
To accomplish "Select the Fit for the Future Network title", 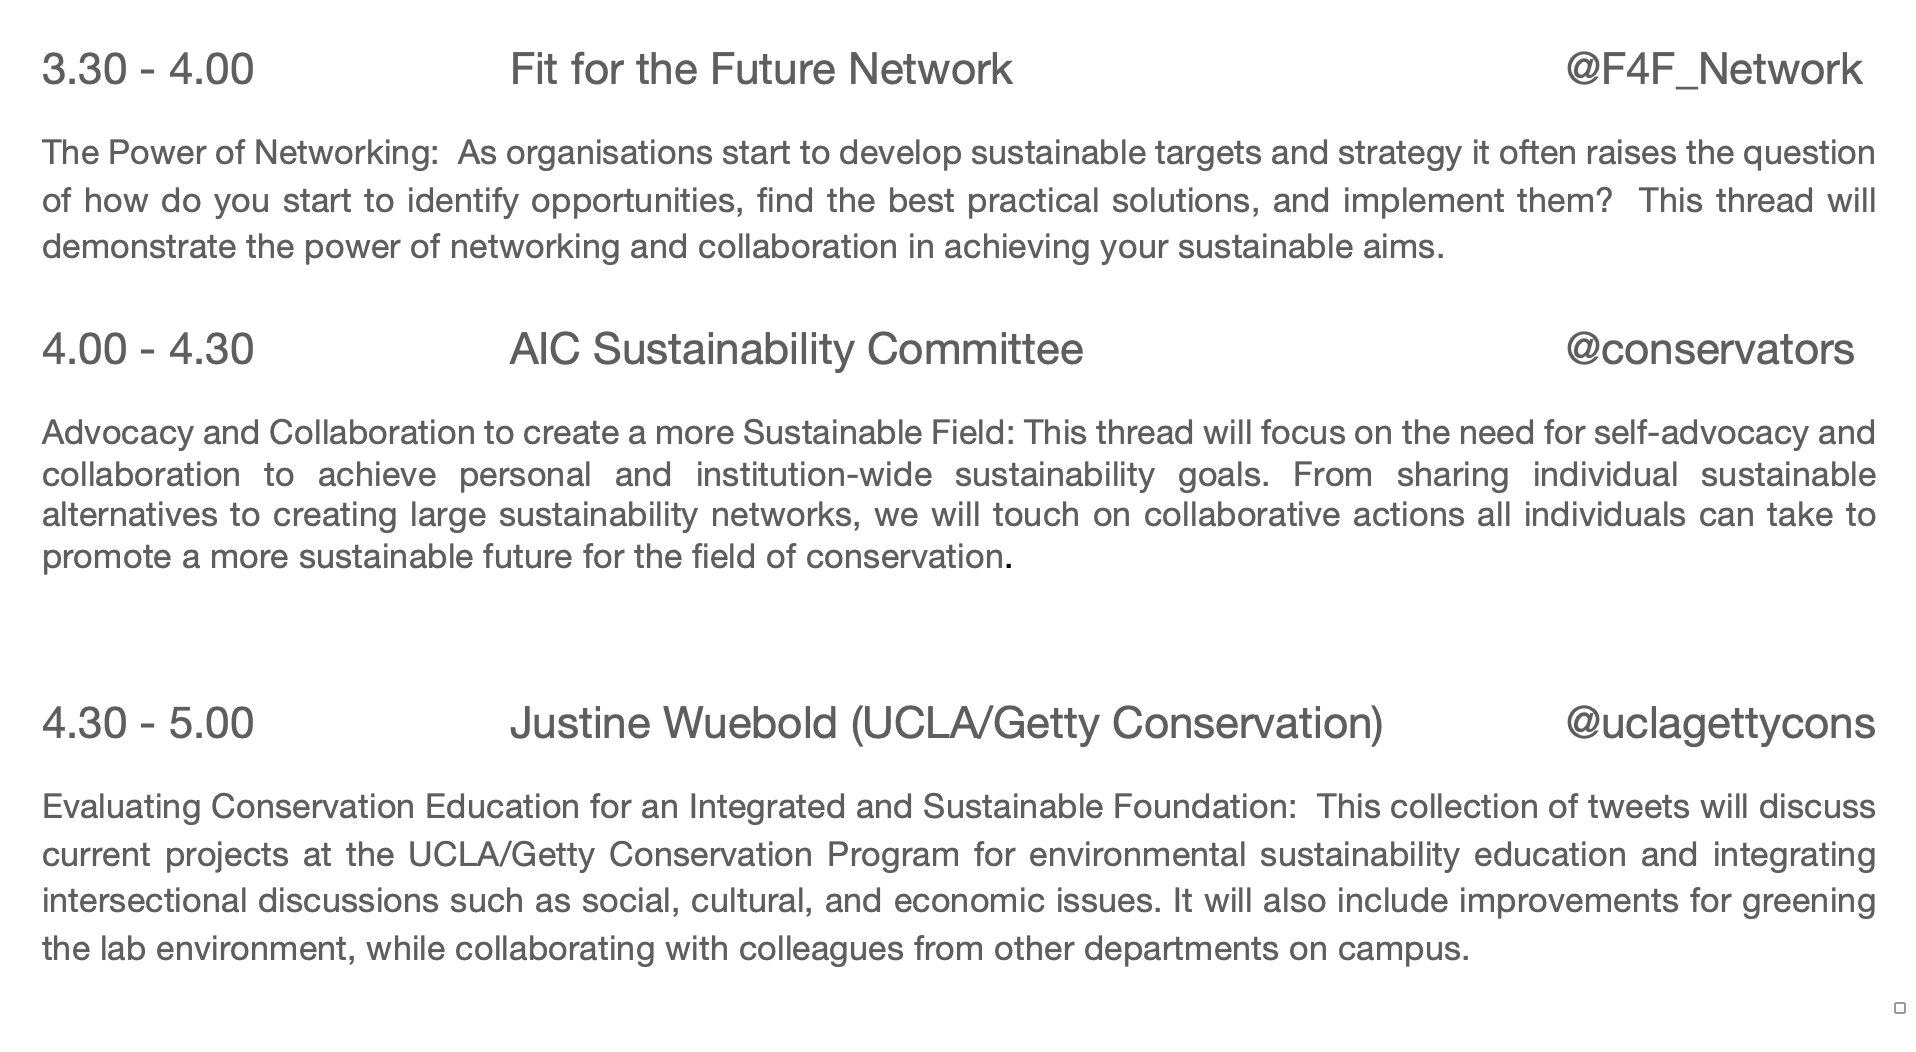I will click(x=761, y=70).
